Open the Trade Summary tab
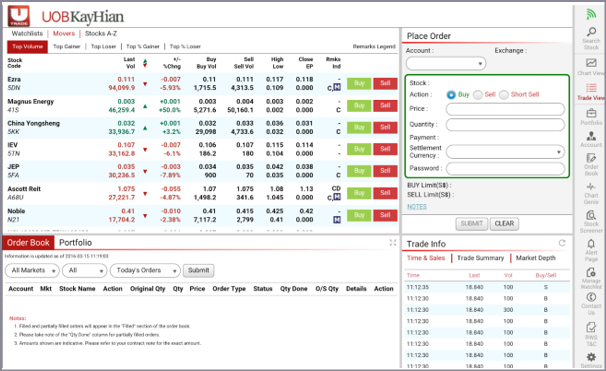606x371 pixels. (480, 258)
